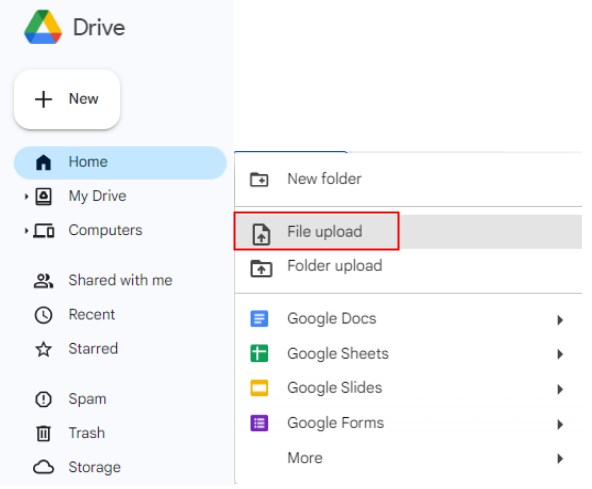The image size is (592, 489).
Task: Open Starred files section
Action: point(120,349)
